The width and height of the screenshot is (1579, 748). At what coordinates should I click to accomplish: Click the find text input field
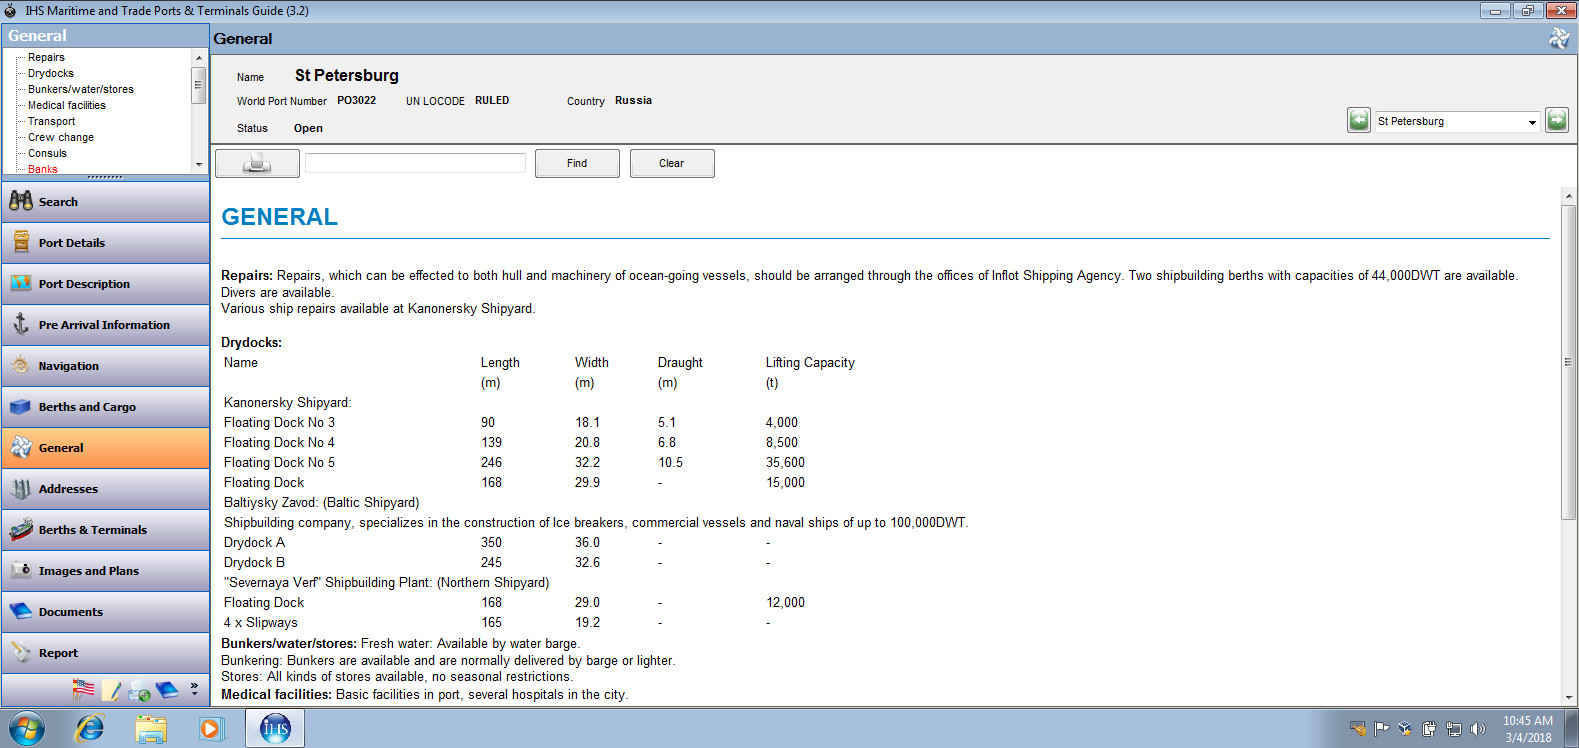[x=415, y=163]
